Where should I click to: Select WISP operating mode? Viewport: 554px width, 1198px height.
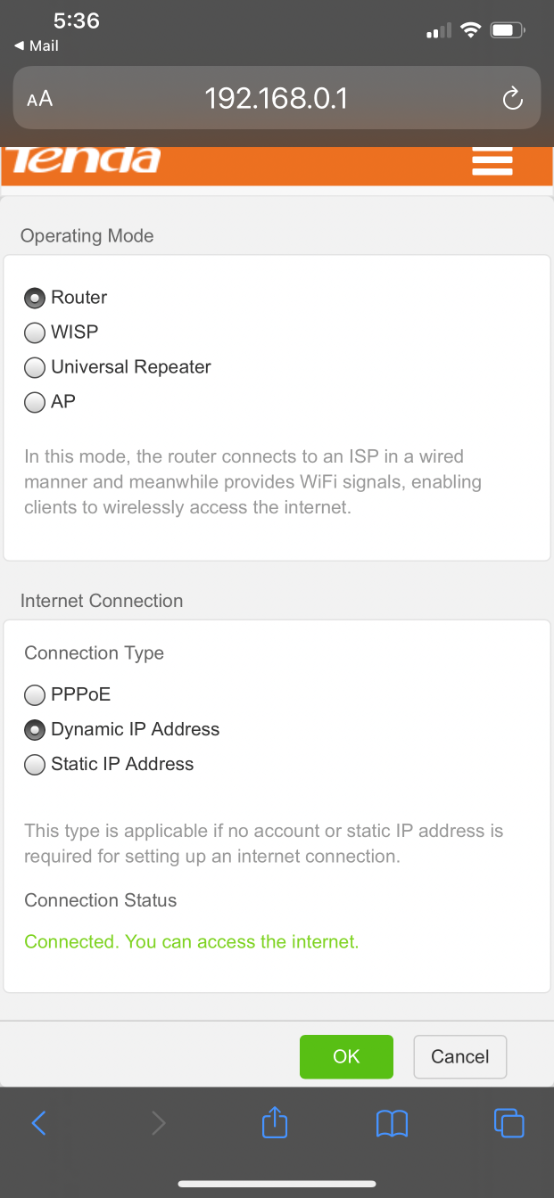click(61, 332)
